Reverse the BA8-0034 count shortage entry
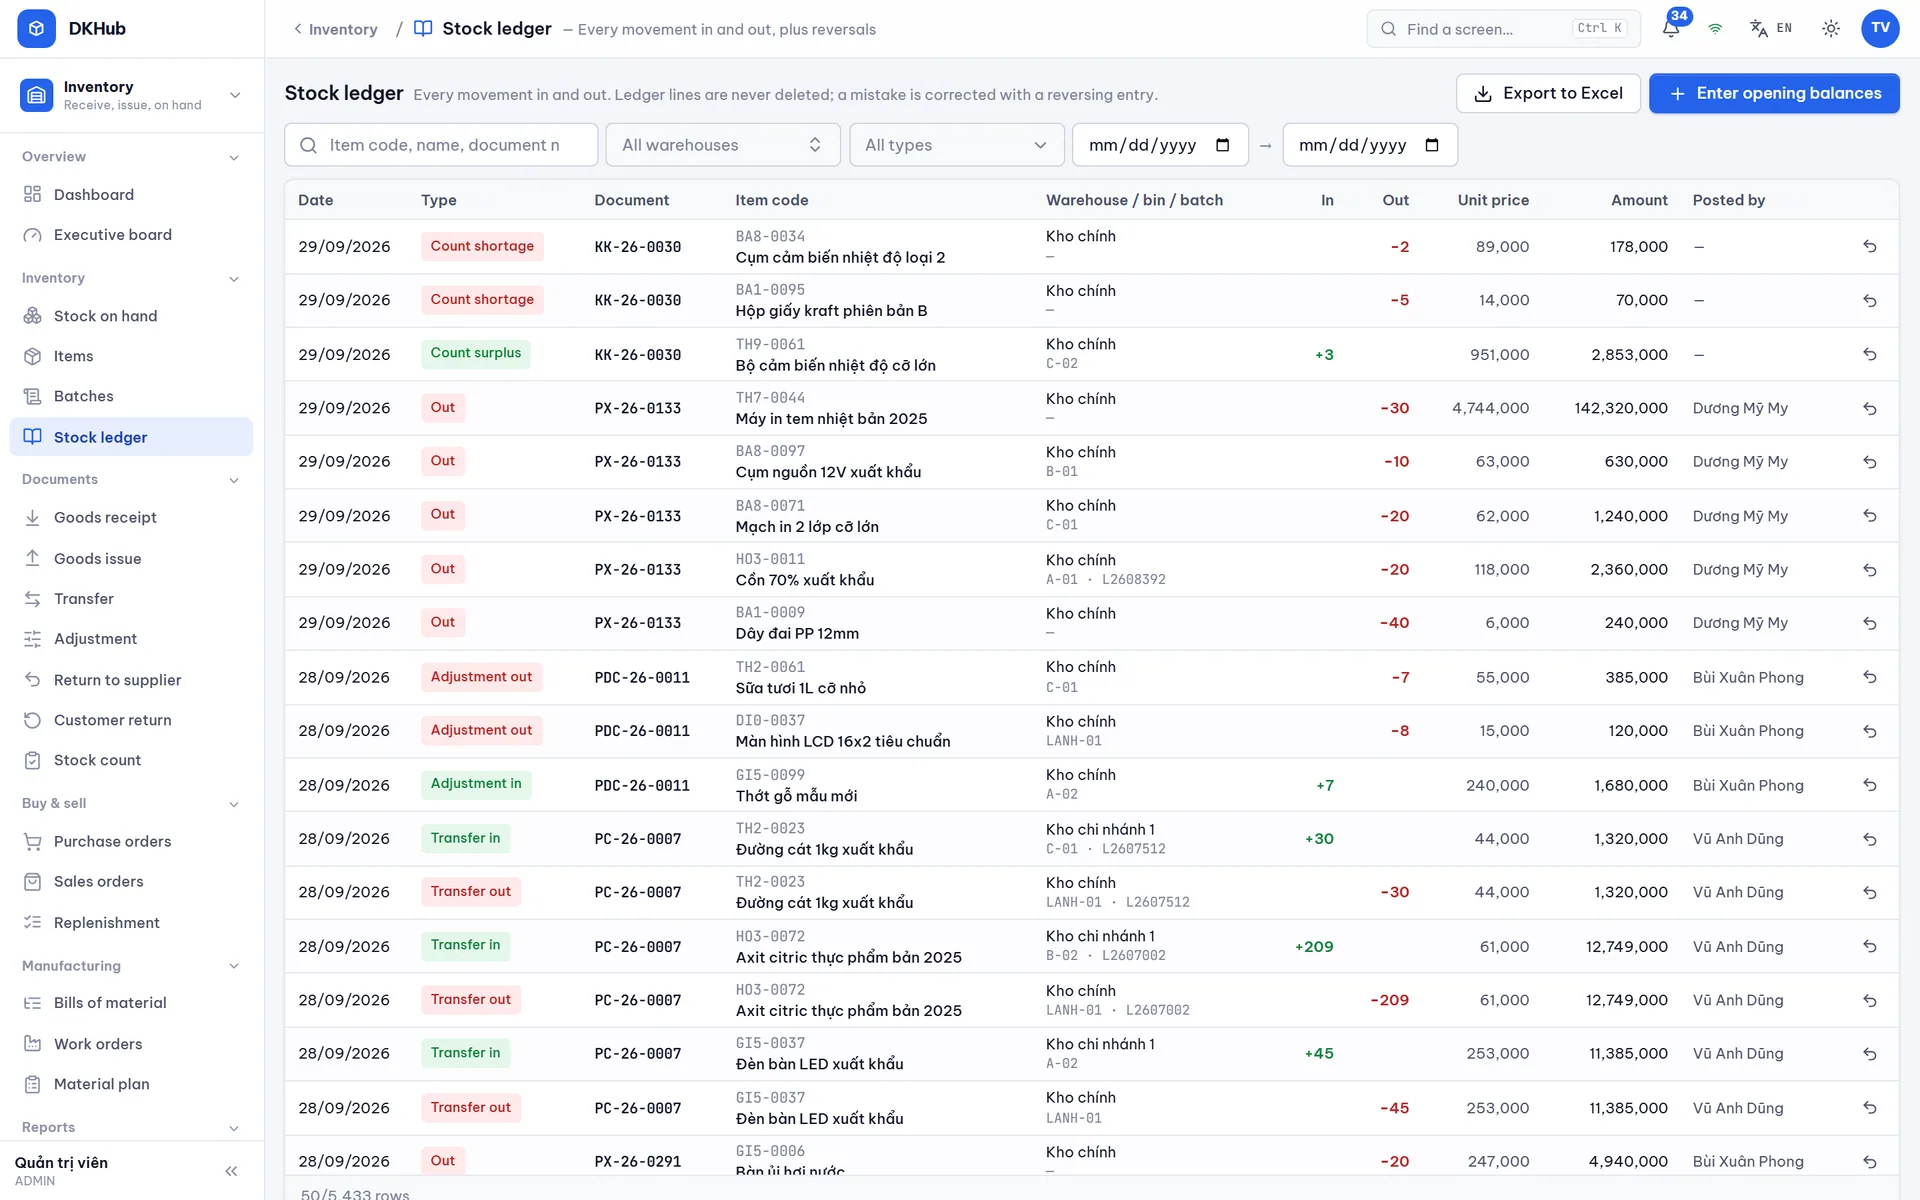This screenshot has height=1200, width=1920. point(1869,246)
